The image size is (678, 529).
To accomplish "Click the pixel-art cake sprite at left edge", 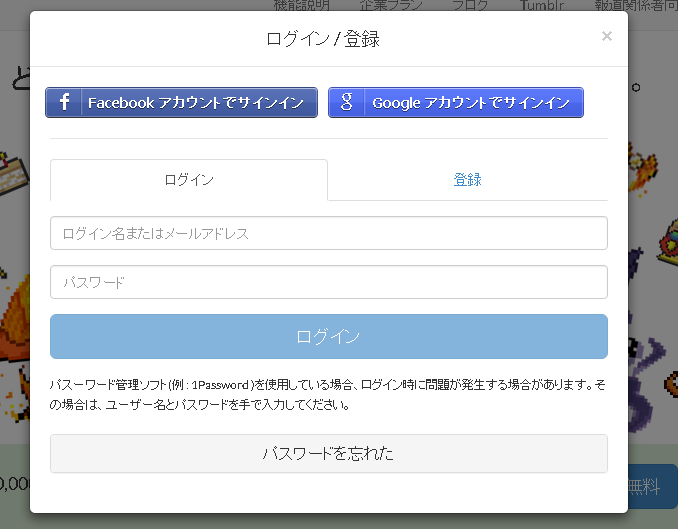I will tap(13, 173).
